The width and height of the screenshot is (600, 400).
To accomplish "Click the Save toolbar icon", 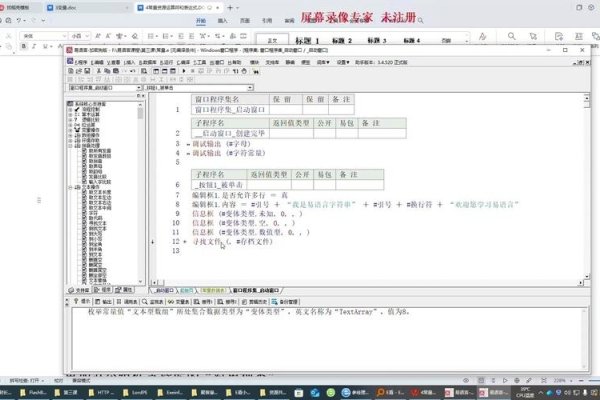I will click(x=87, y=71).
